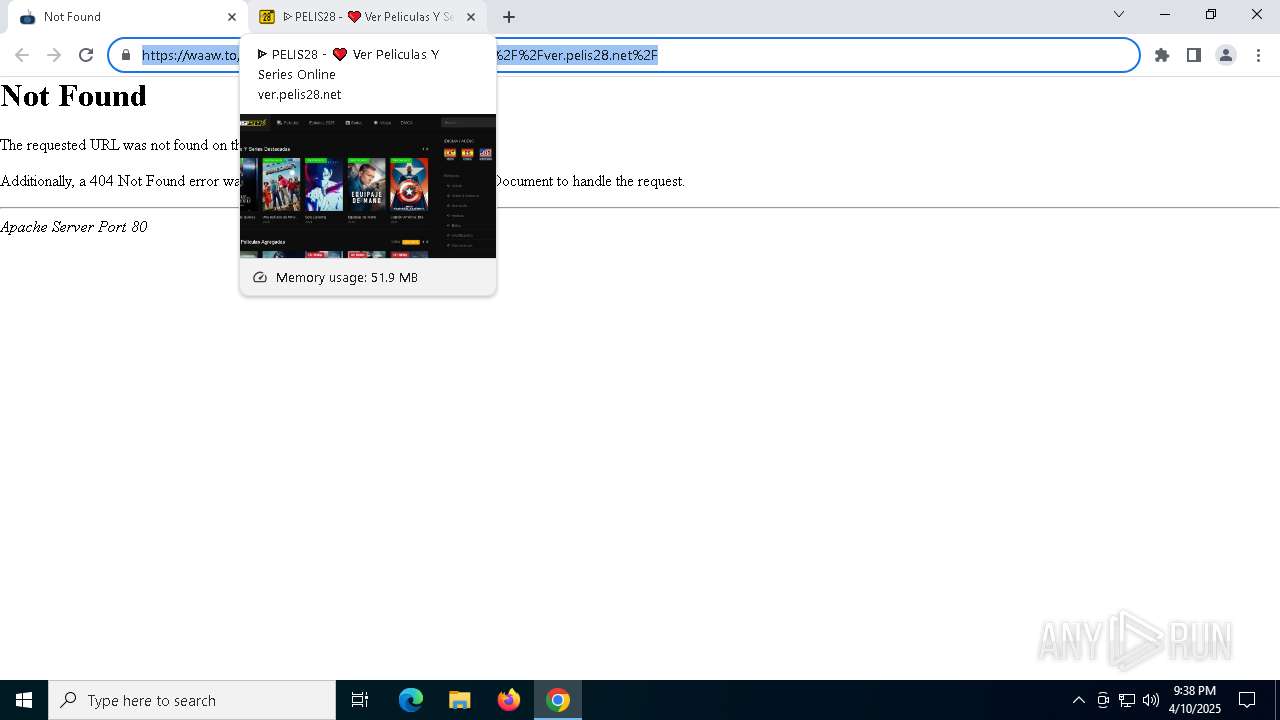Image resolution: width=1280 pixels, height=720 pixels.
Task: Launch Microsoft Edge from taskbar
Action: click(x=411, y=700)
